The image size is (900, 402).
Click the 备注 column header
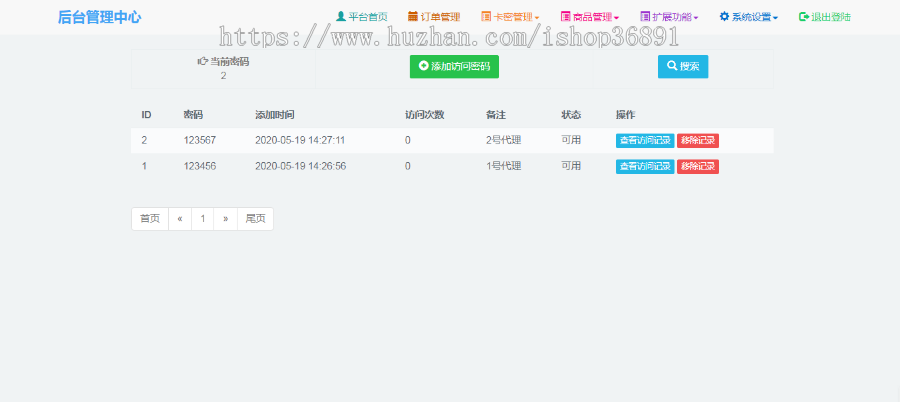click(x=496, y=115)
